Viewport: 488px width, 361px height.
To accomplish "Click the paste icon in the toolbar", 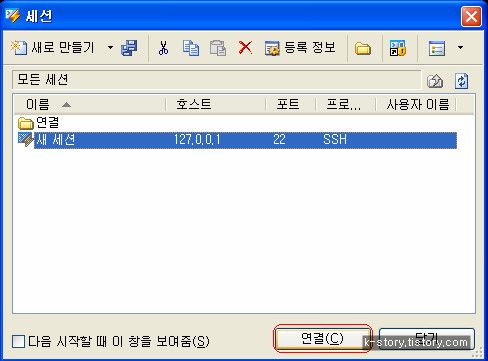I will [218, 48].
